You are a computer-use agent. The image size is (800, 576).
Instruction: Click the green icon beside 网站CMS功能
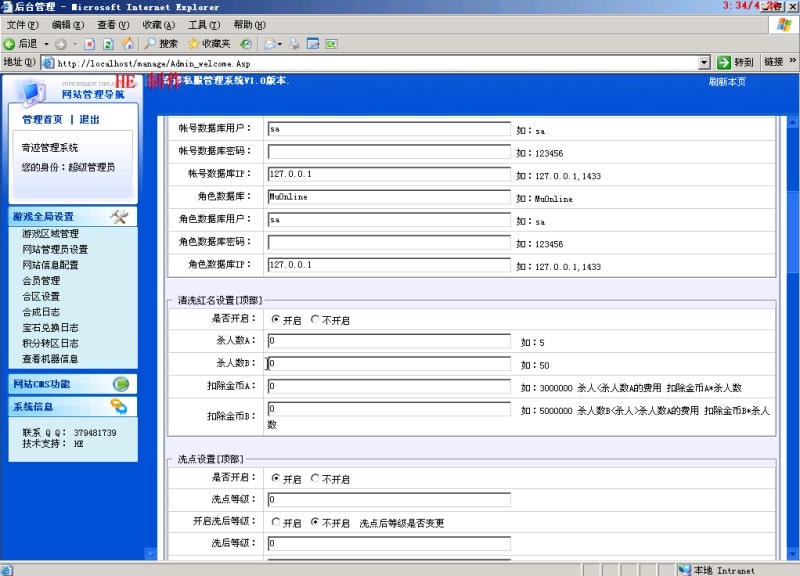120,384
